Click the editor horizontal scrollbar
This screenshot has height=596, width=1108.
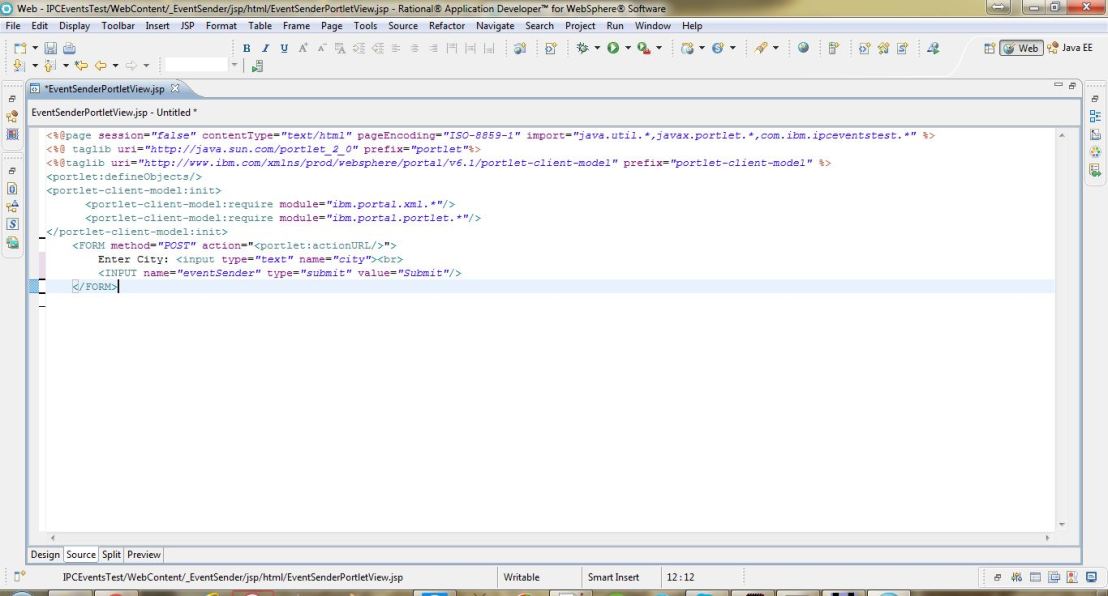click(540, 537)
